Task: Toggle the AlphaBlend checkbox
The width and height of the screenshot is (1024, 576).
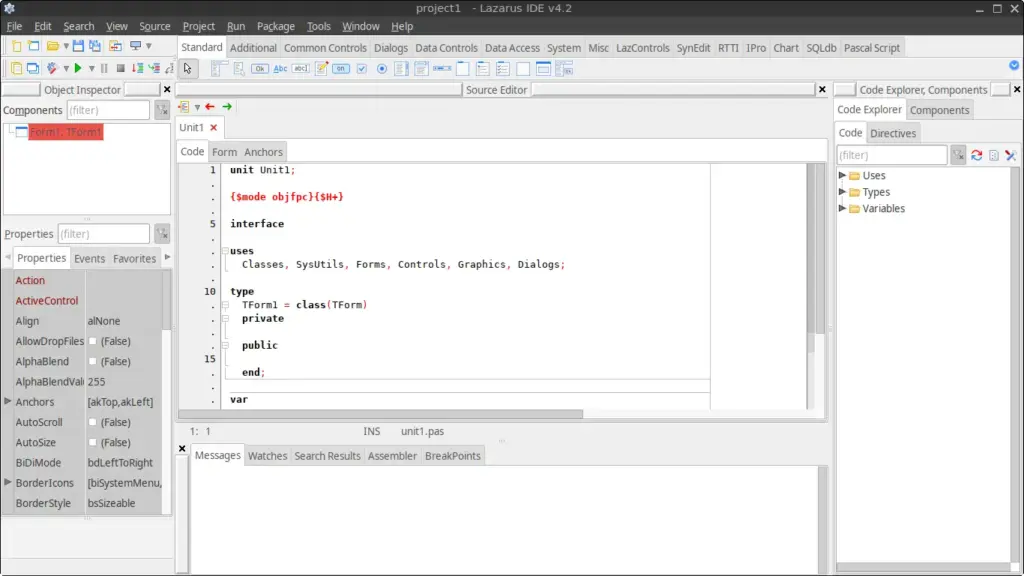Action: (x=93, y=361)
